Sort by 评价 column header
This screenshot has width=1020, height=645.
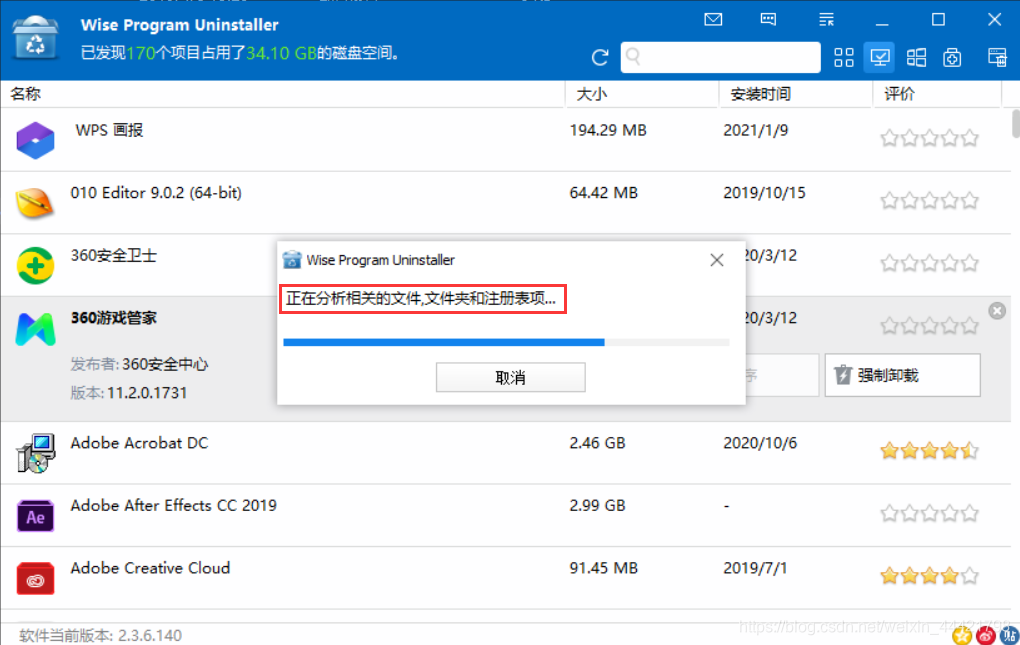tap(899, 94)
